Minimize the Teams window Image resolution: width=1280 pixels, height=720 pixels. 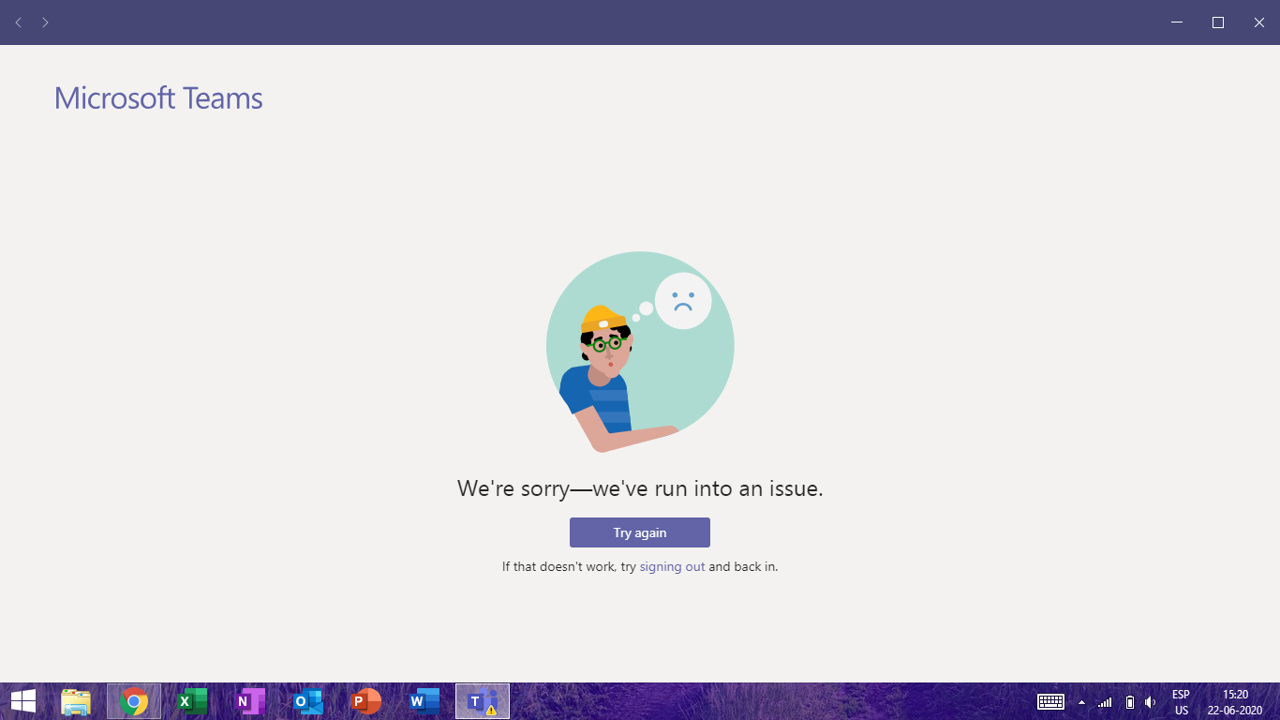click(1177, 22)
